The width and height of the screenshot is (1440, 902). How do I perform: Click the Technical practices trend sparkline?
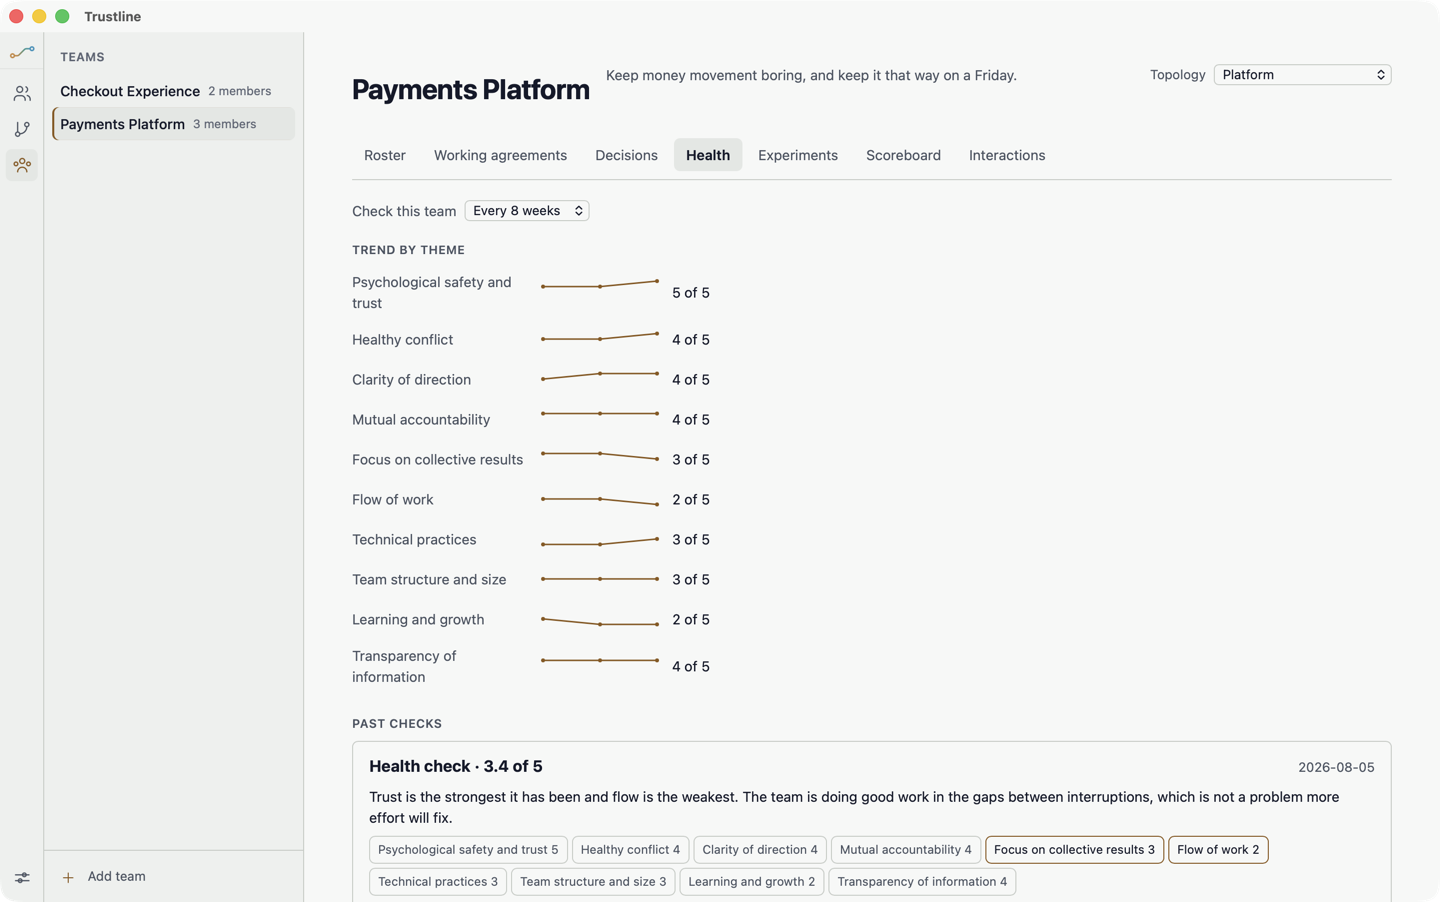pos(600,542)
